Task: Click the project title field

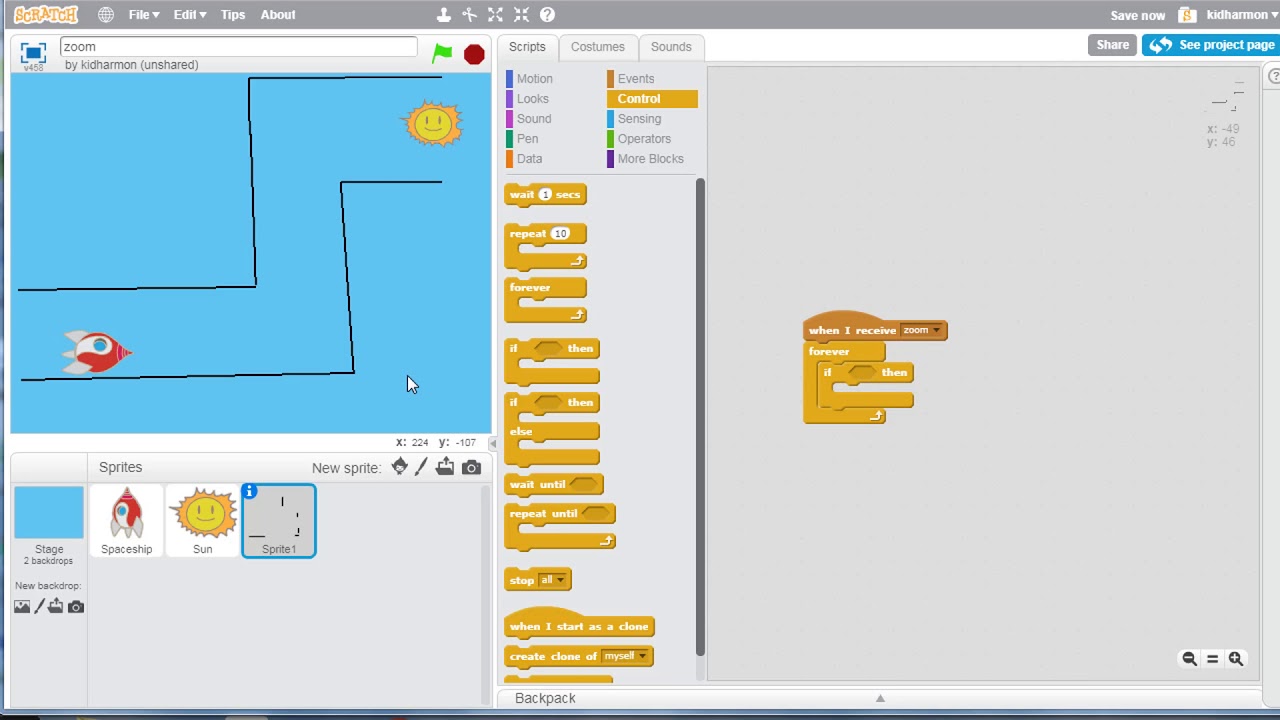Action: pyautogui.click(x=238, y=47)
